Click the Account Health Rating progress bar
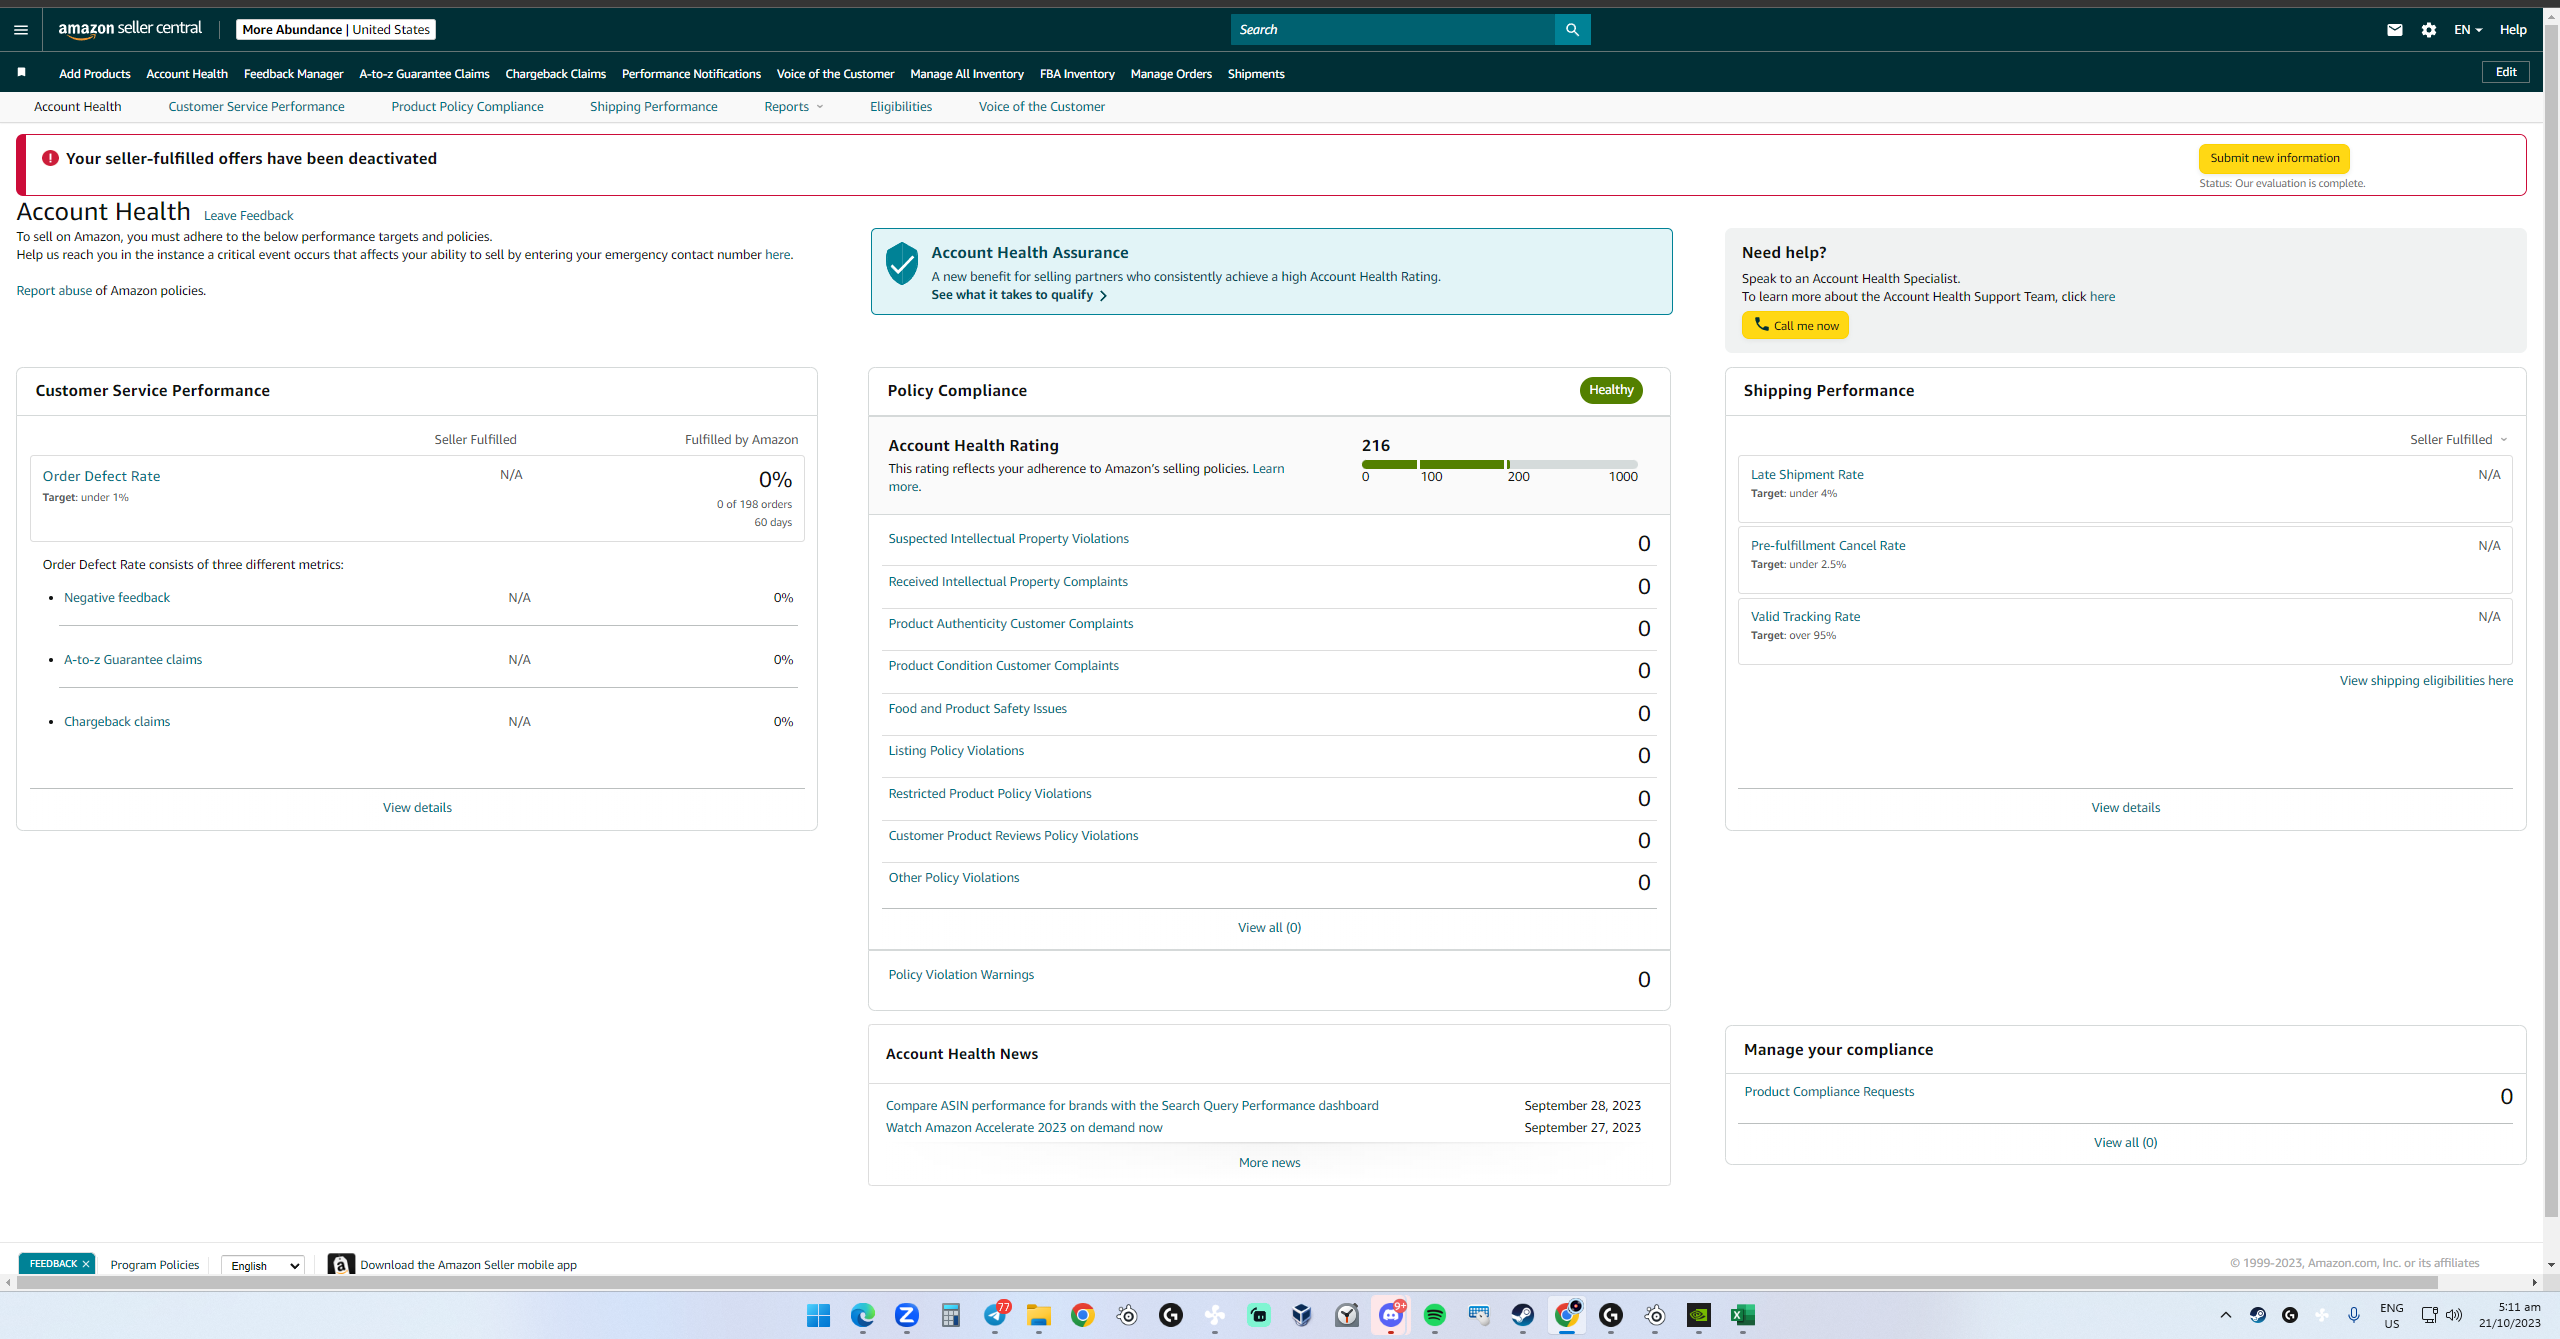This screenshot has height=1339, width=2560. pos(1499,464)
